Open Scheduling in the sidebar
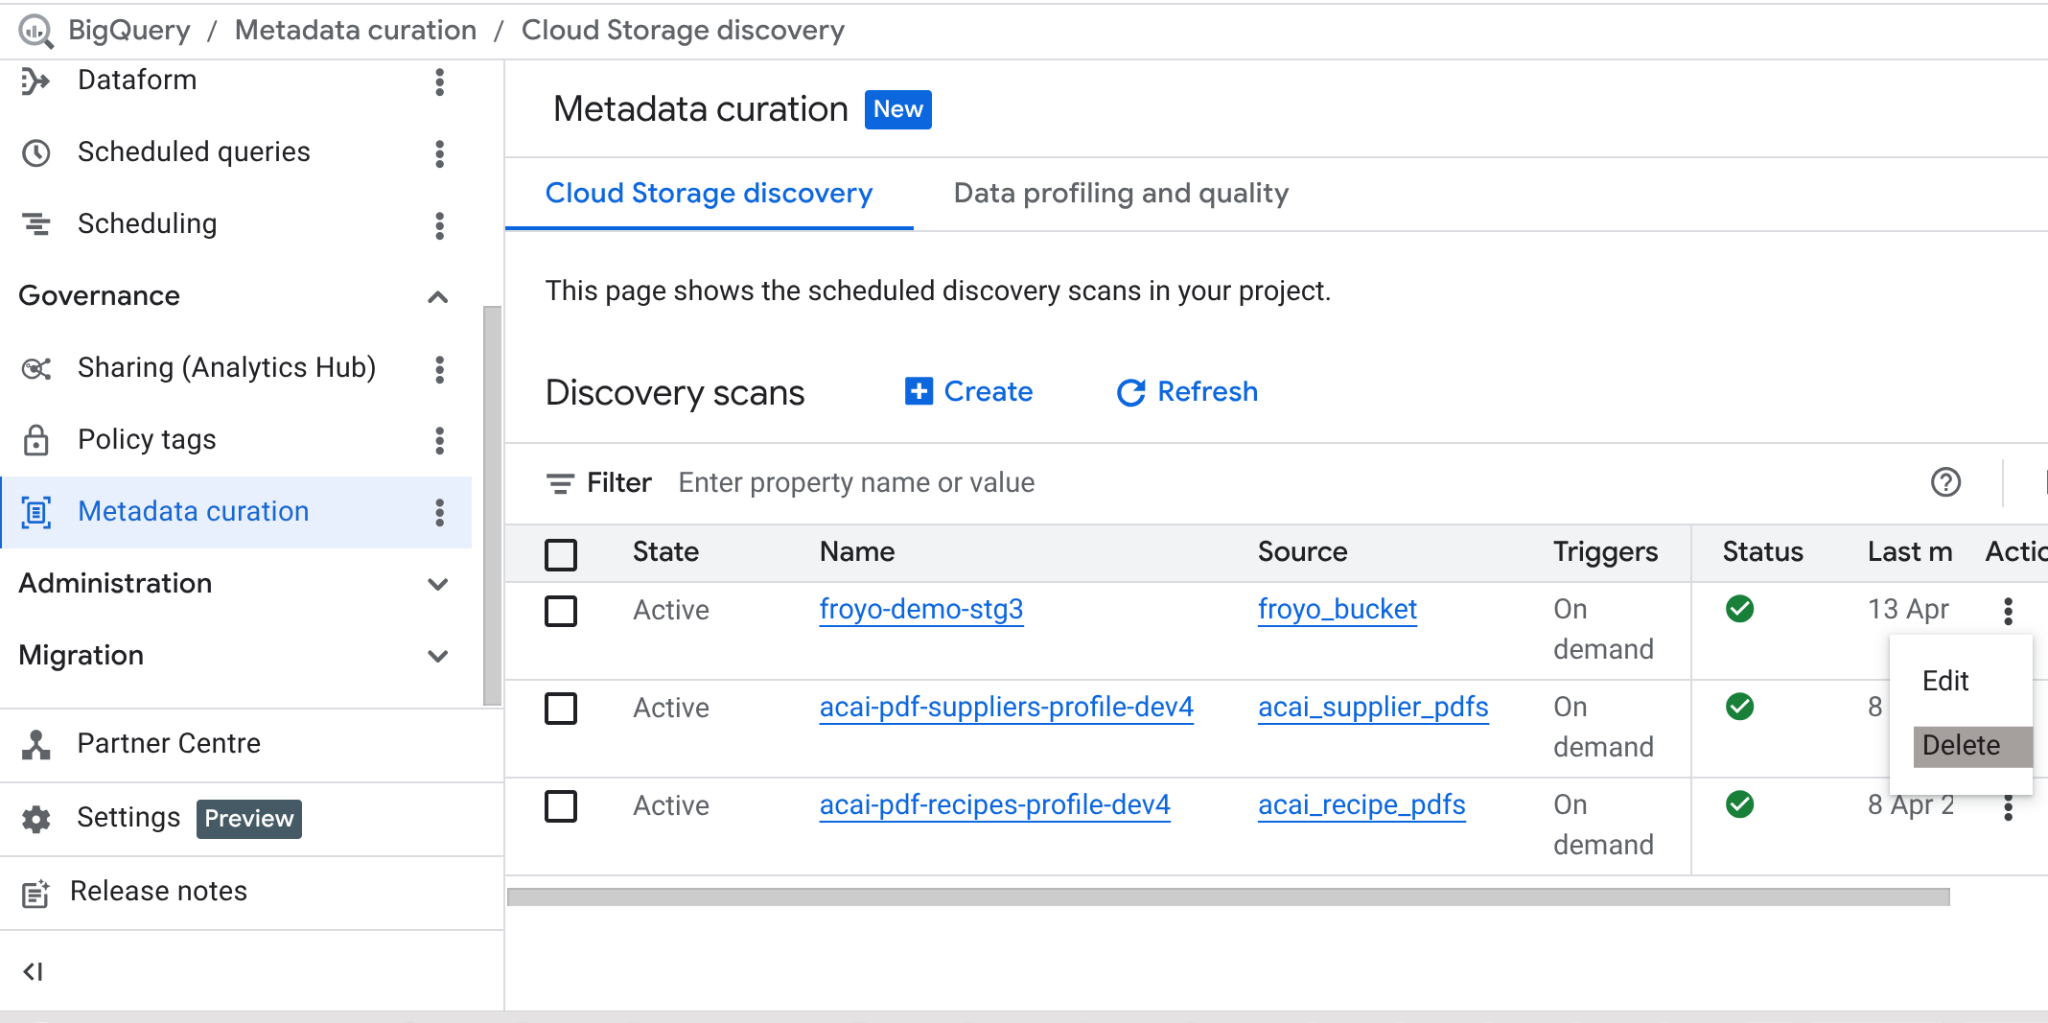 (147, 224)
